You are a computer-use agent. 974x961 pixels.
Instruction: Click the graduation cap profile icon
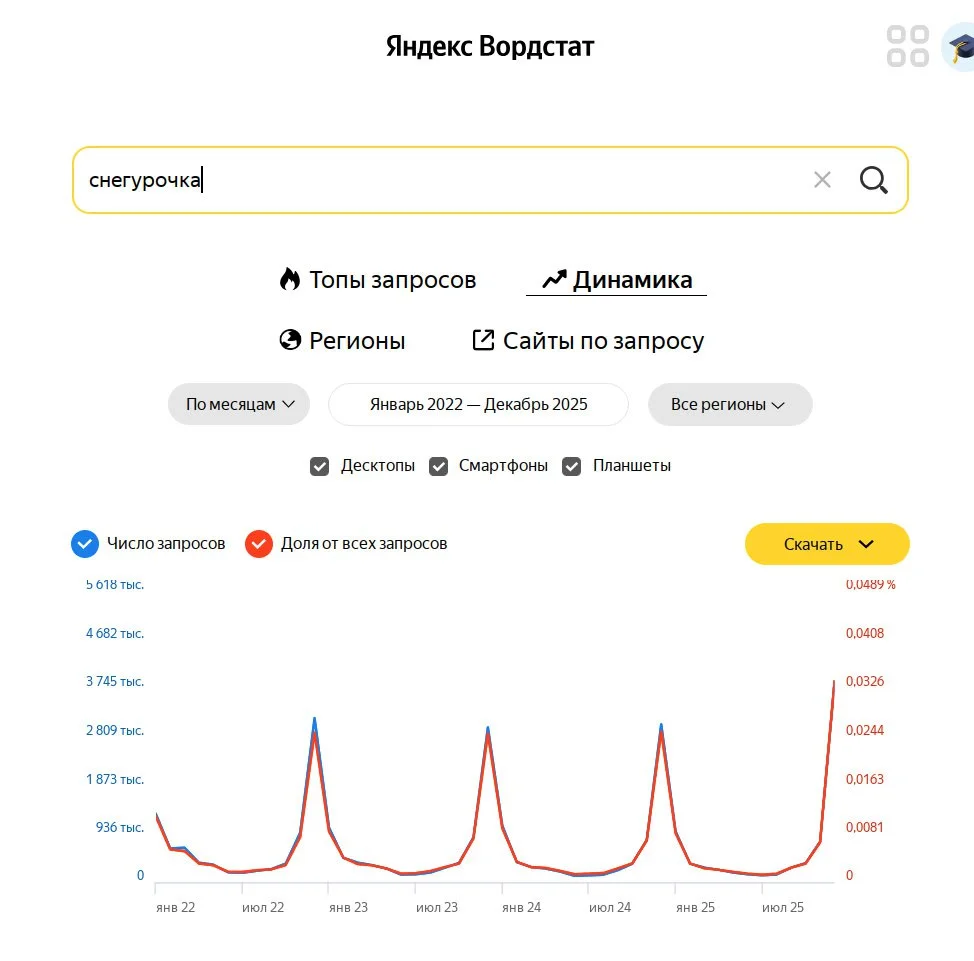[960, 46]
